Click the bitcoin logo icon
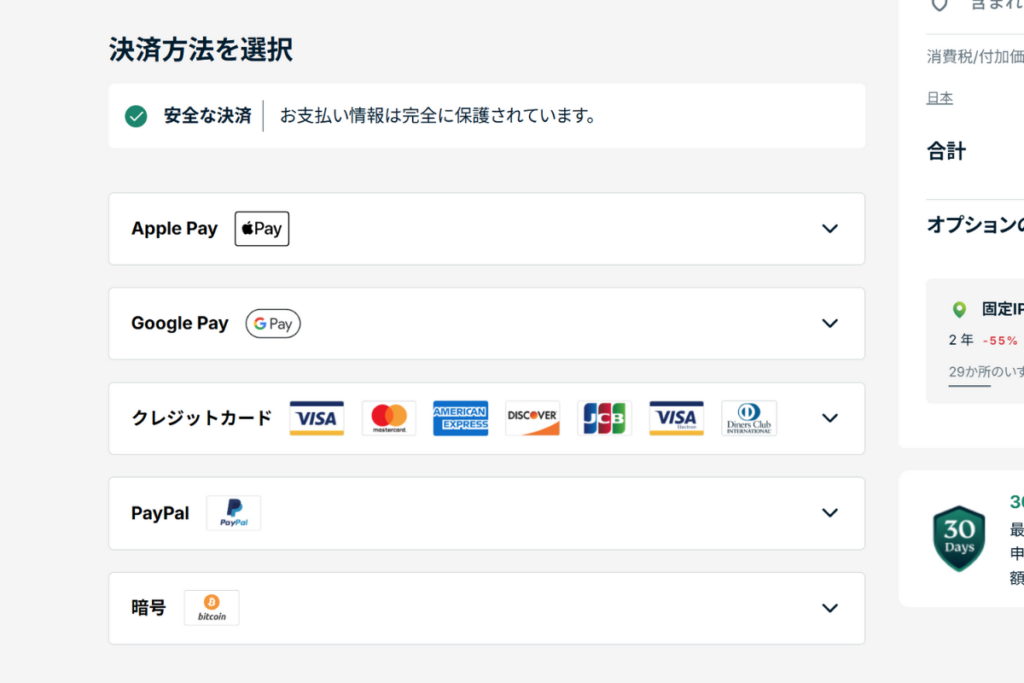1024x683 pixels. (211, 608)
